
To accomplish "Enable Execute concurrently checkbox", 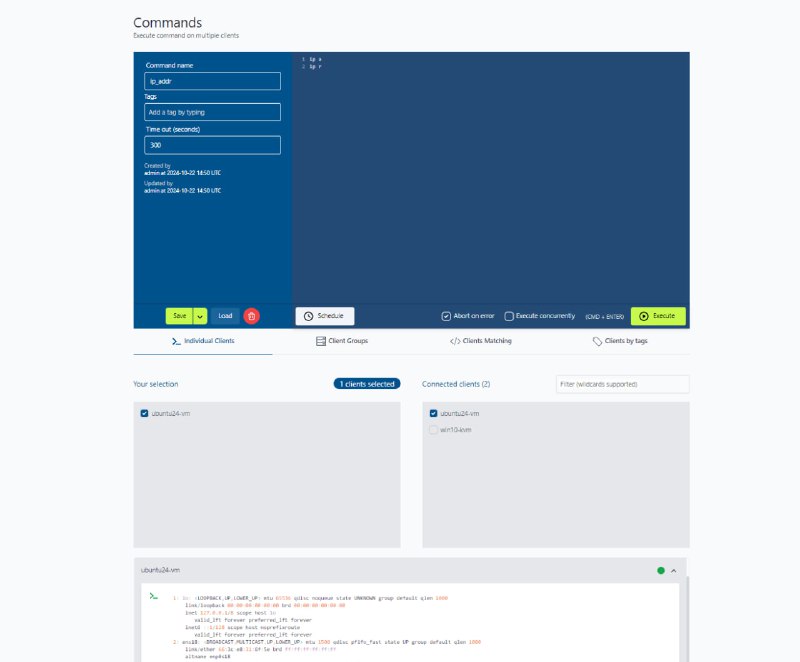I will [x=509, y=316].
